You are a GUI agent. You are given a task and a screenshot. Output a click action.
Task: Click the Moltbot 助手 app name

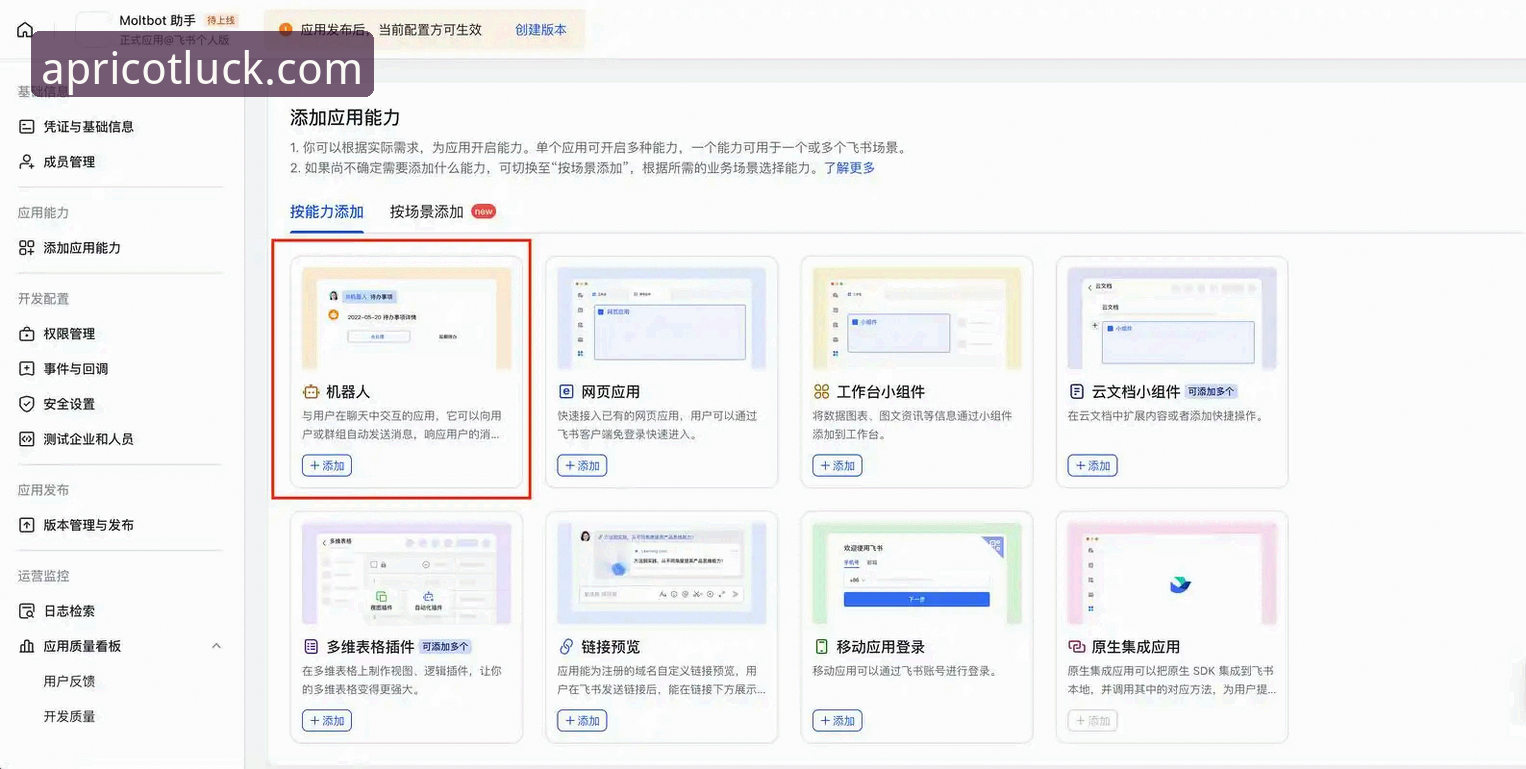click(x=157, y=20)
